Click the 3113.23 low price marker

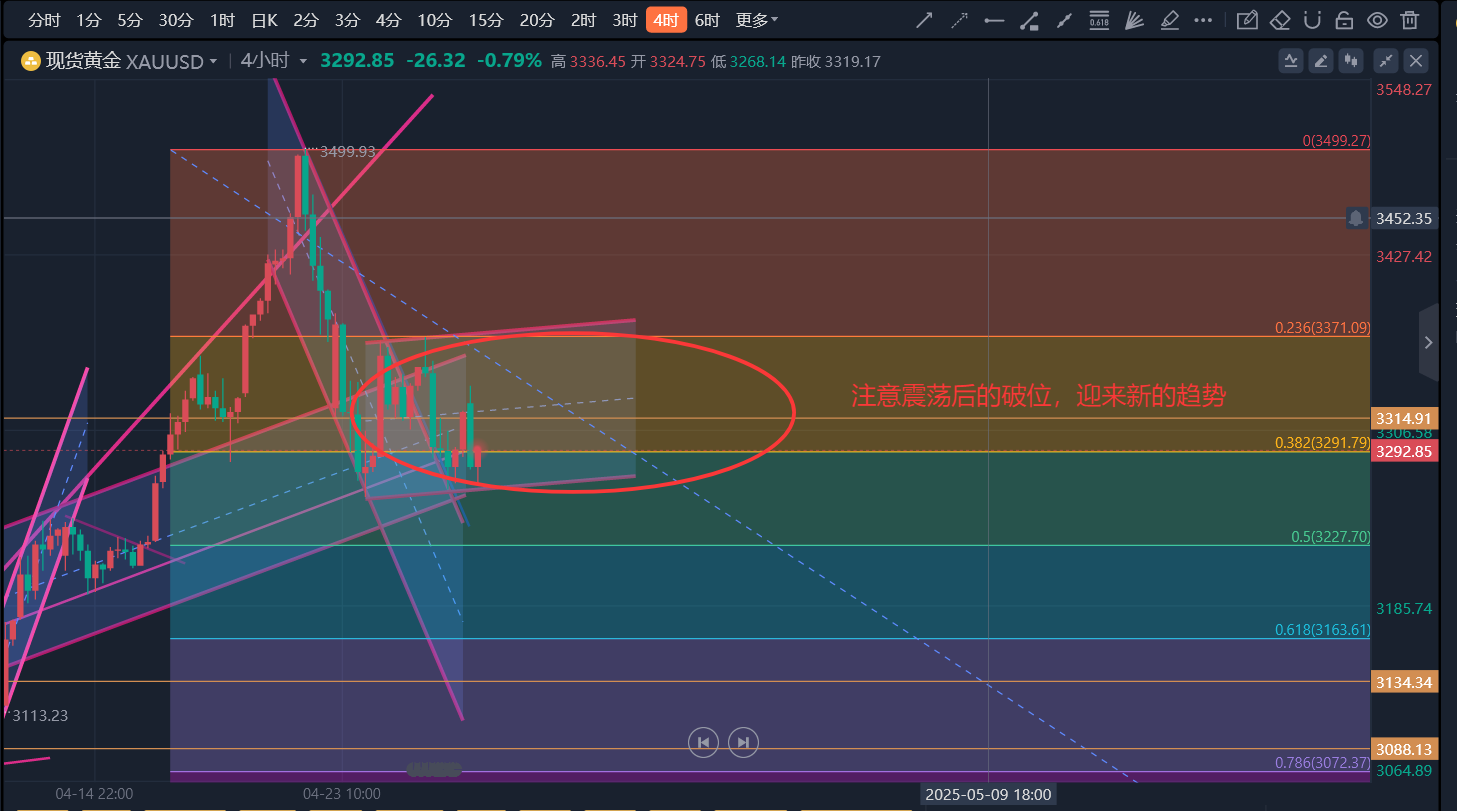[x=40, y=715]
